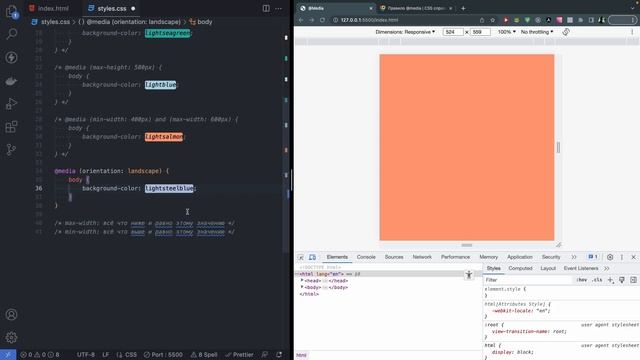Click the feedback icon in status bar
This screenshot has height=360, width=640.
click(x=265, y=355)
